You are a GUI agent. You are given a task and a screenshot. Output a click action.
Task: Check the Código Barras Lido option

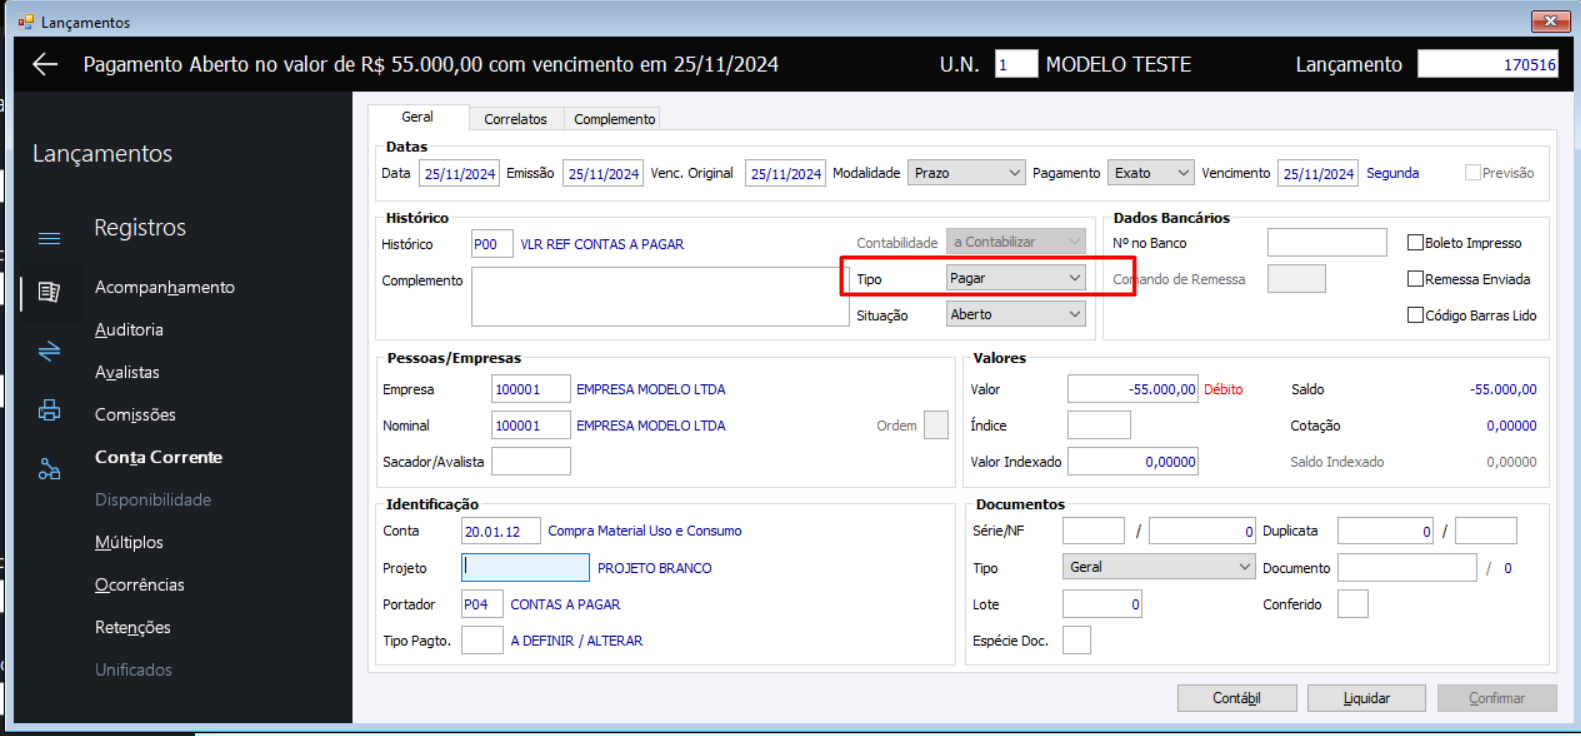[x=1415, y=315]
